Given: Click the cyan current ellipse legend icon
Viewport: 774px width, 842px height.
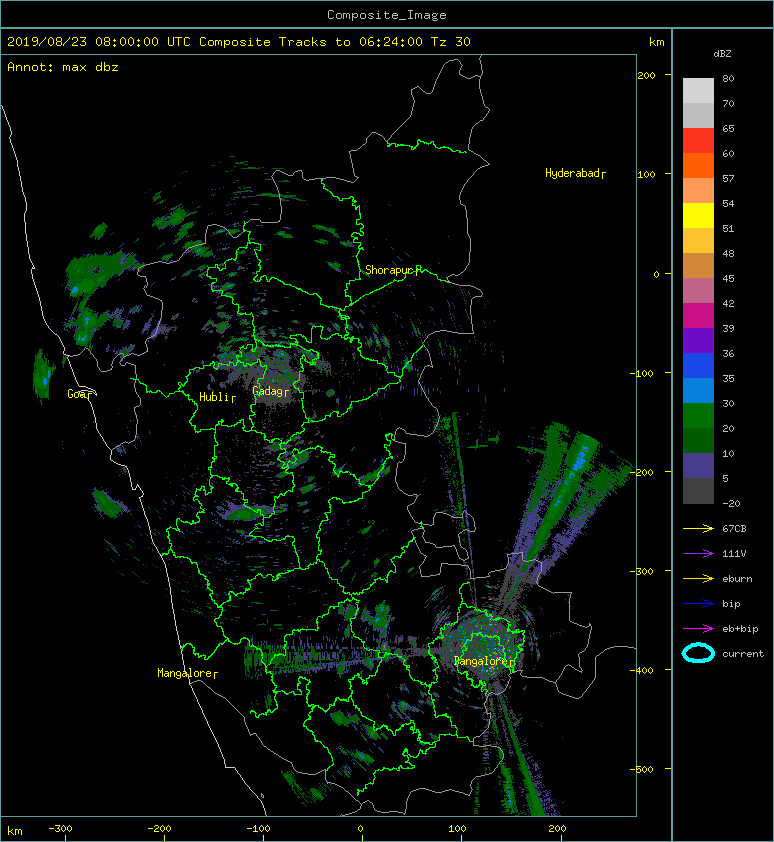Looking at the screenshot, I should pos(698,653).
